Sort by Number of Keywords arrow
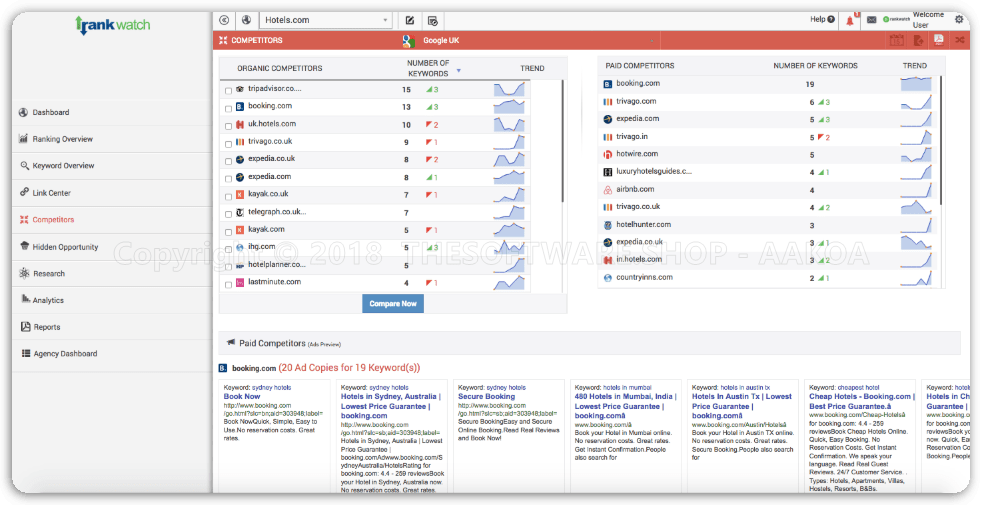 pyautogui.click(x=459, y=71)
